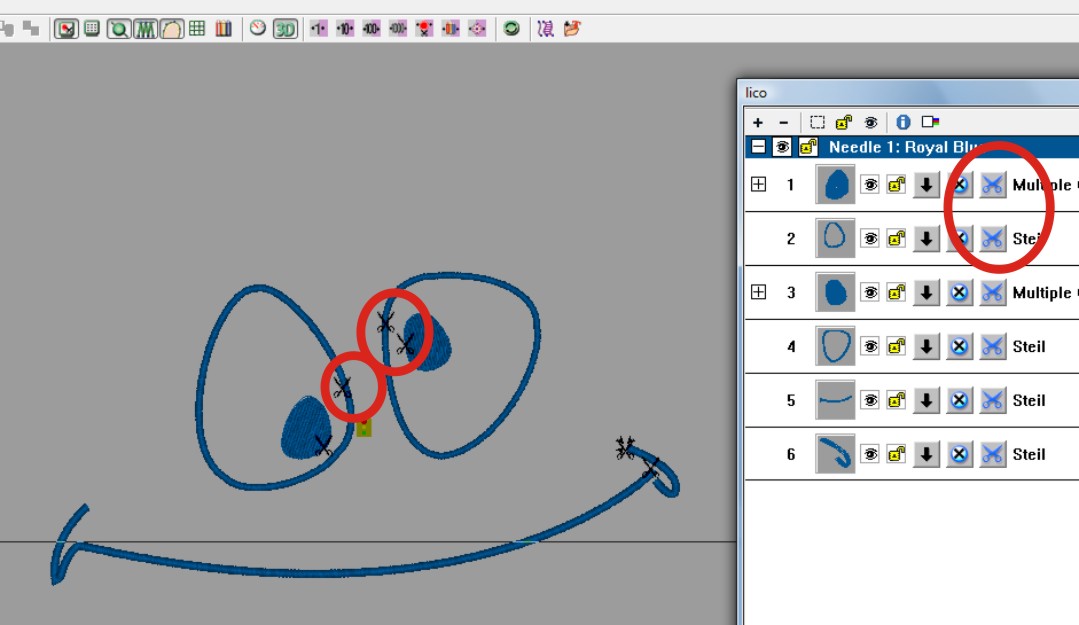The image size is (1079, 625).
Task: Click the blue info icon
Action: click(903, 123)
